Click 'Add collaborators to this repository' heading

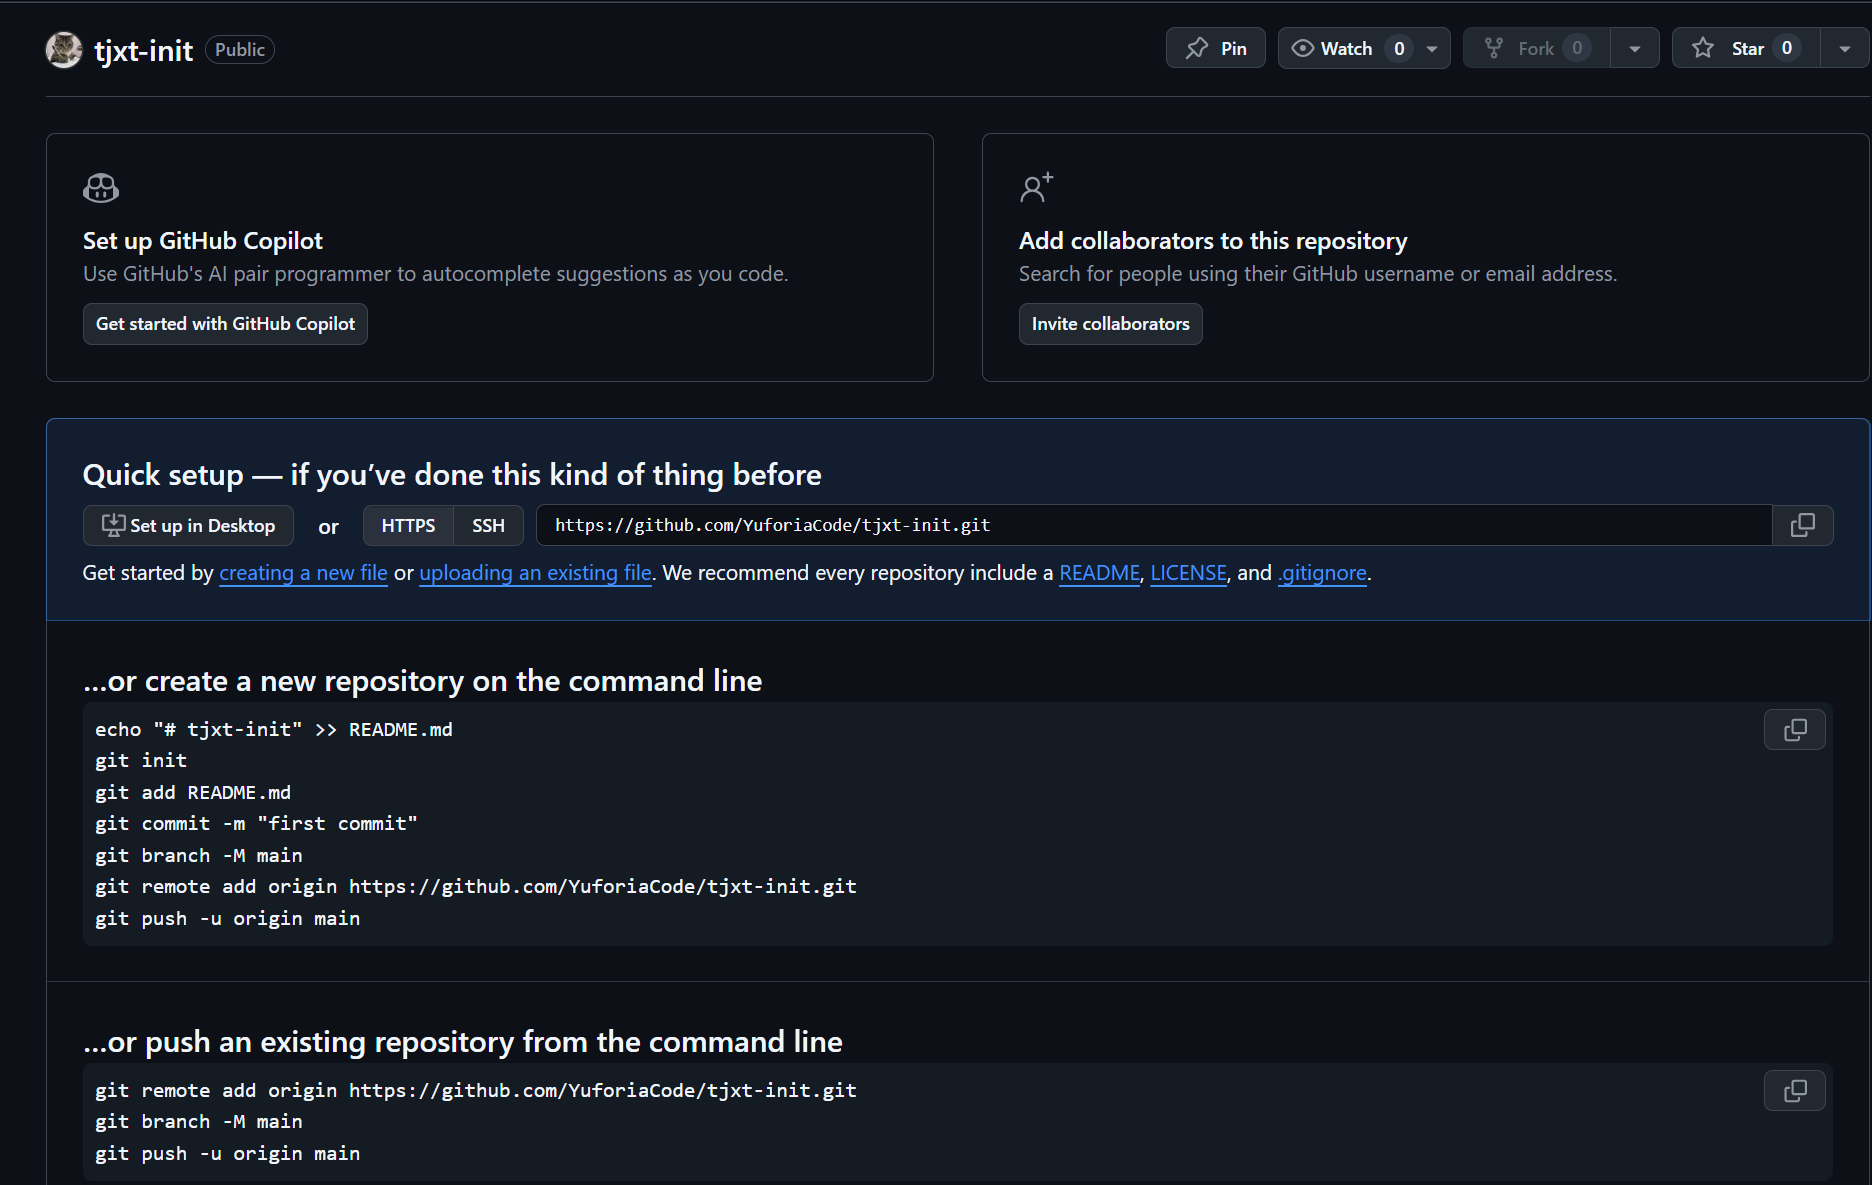1213,241
